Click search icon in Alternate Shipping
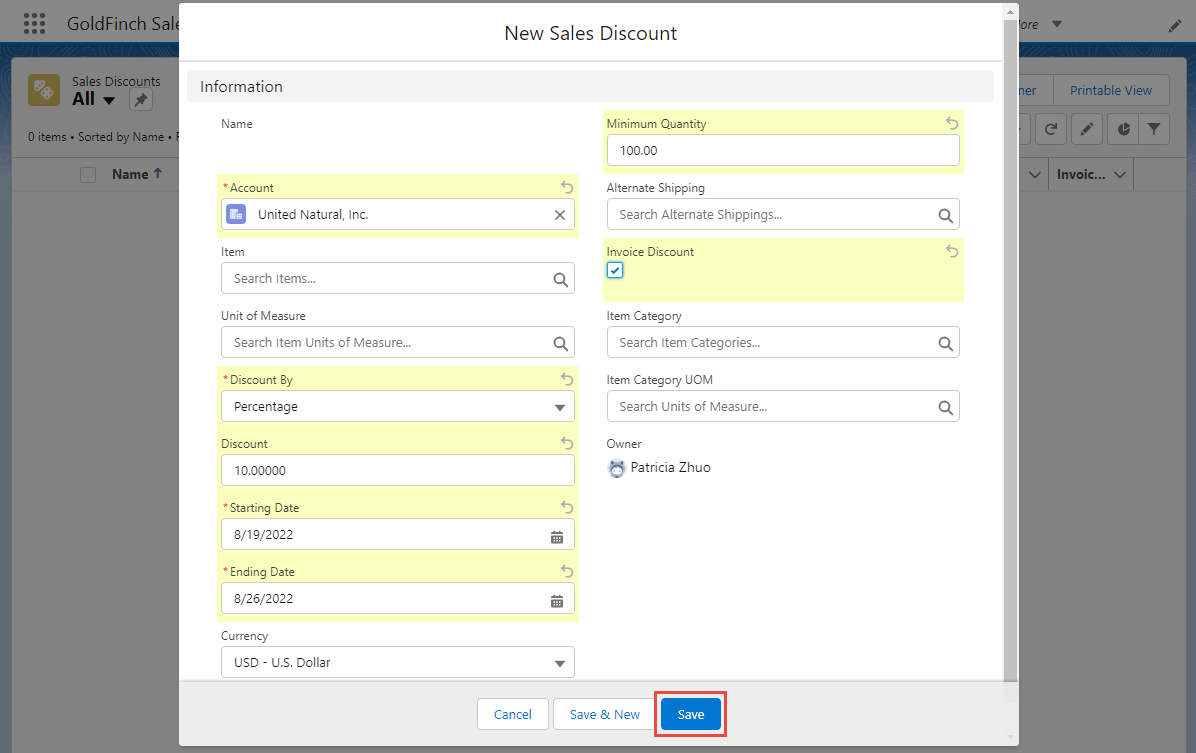The height and width of the screenshot is (753, 1196). click(x=946, y=215)
